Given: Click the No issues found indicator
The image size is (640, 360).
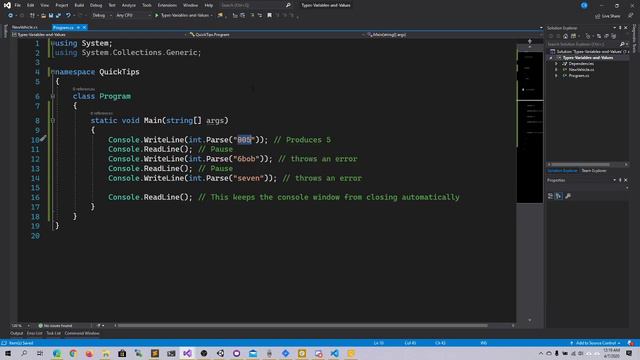Looking at the screenshot, I should point(55,326).
